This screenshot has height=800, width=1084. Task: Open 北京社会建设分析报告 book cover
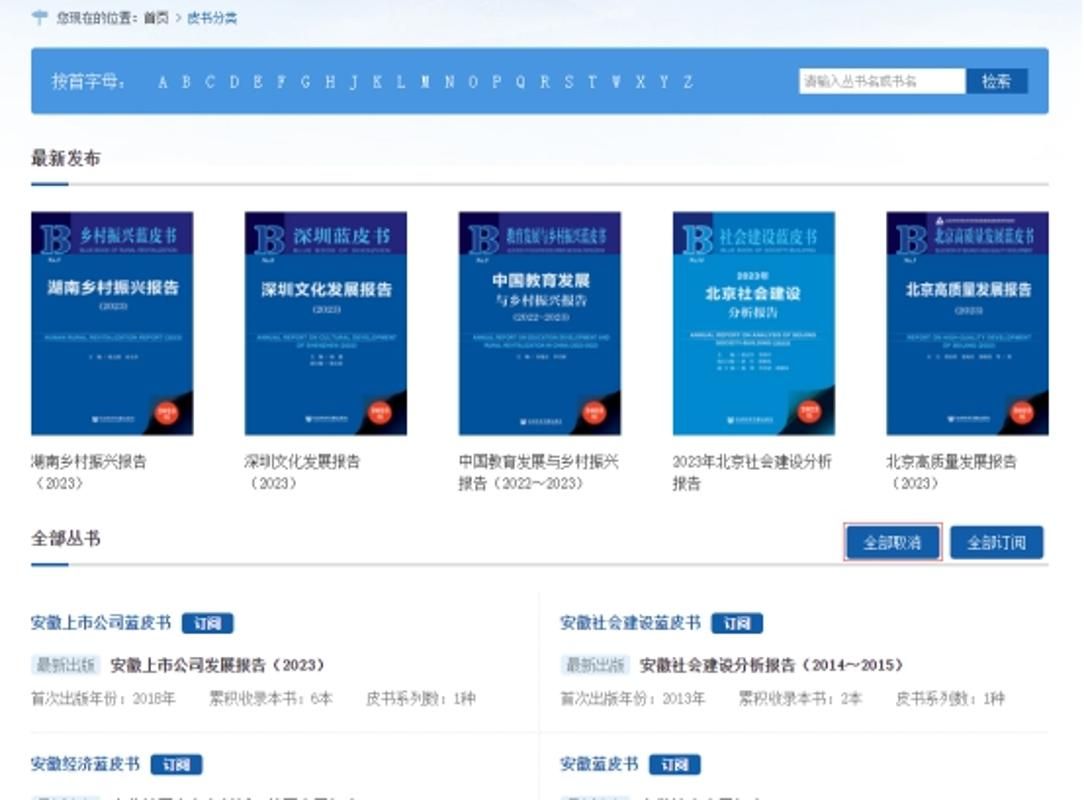click(754, 323)
